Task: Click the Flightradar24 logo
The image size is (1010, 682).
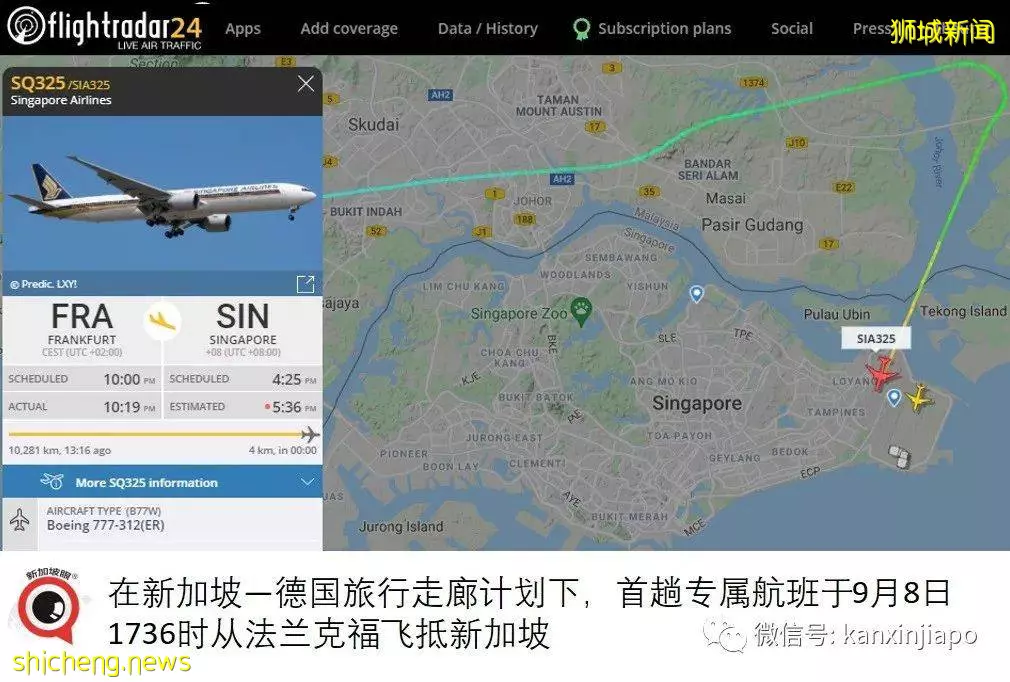Action: (x=105, y=28)
